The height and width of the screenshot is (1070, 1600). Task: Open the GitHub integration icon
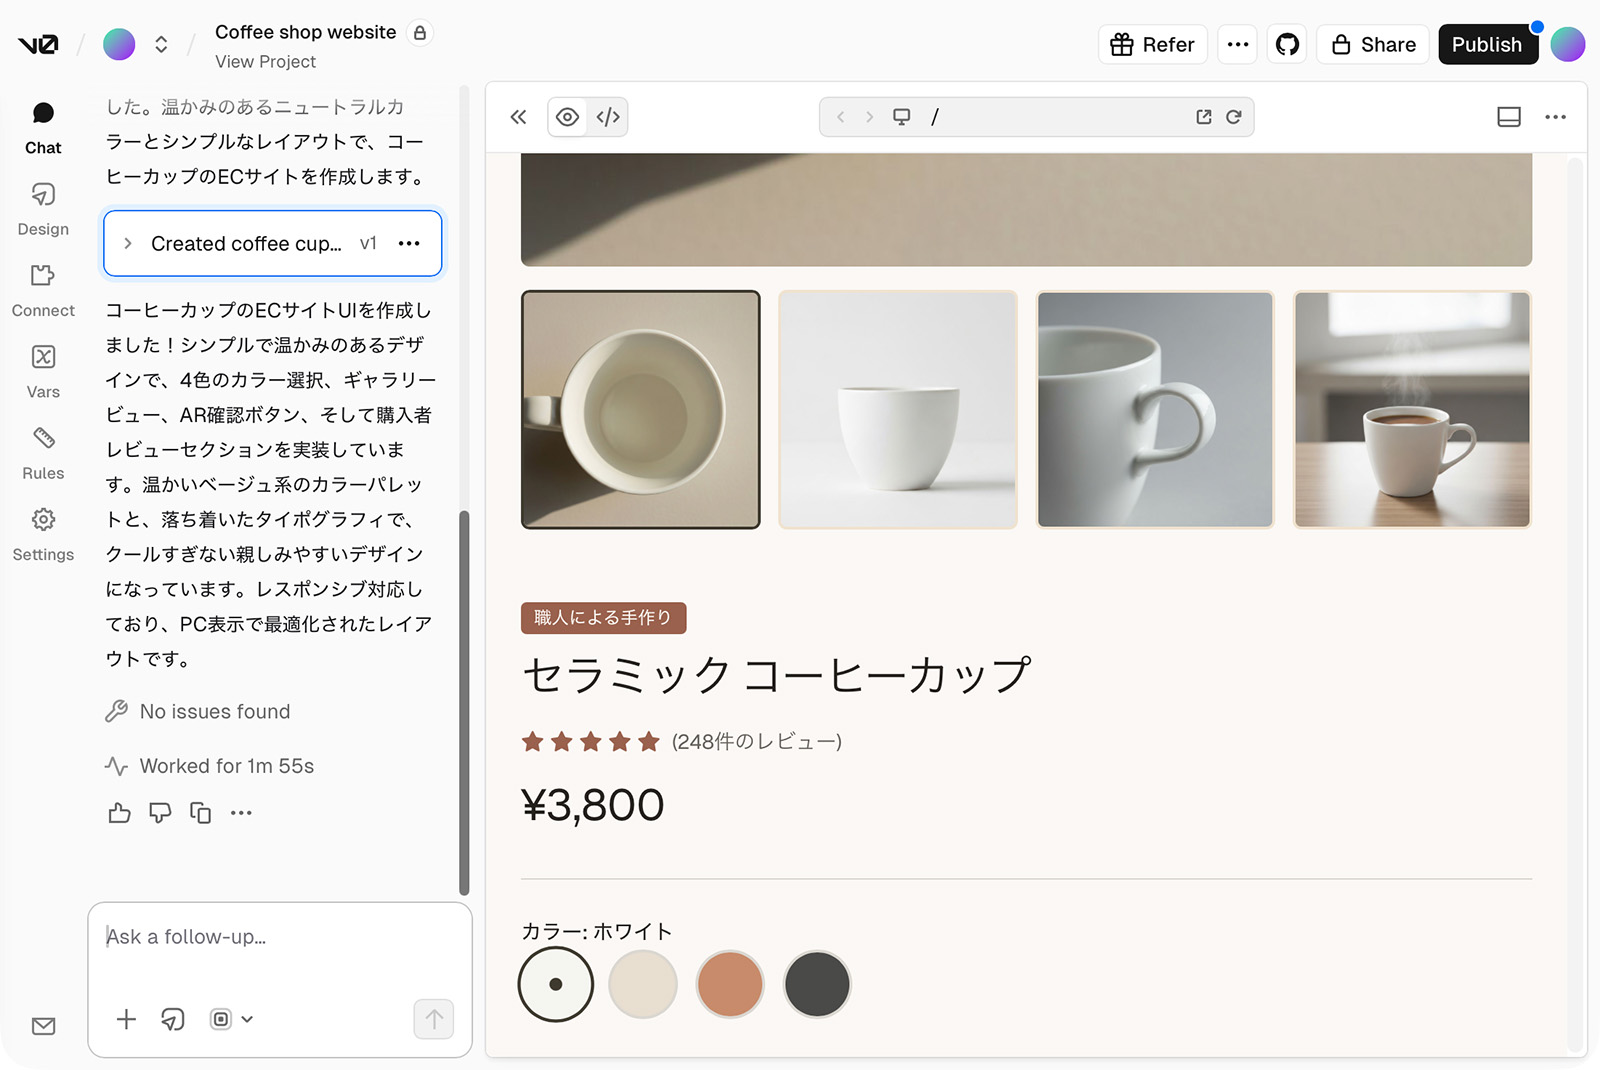1287,44
